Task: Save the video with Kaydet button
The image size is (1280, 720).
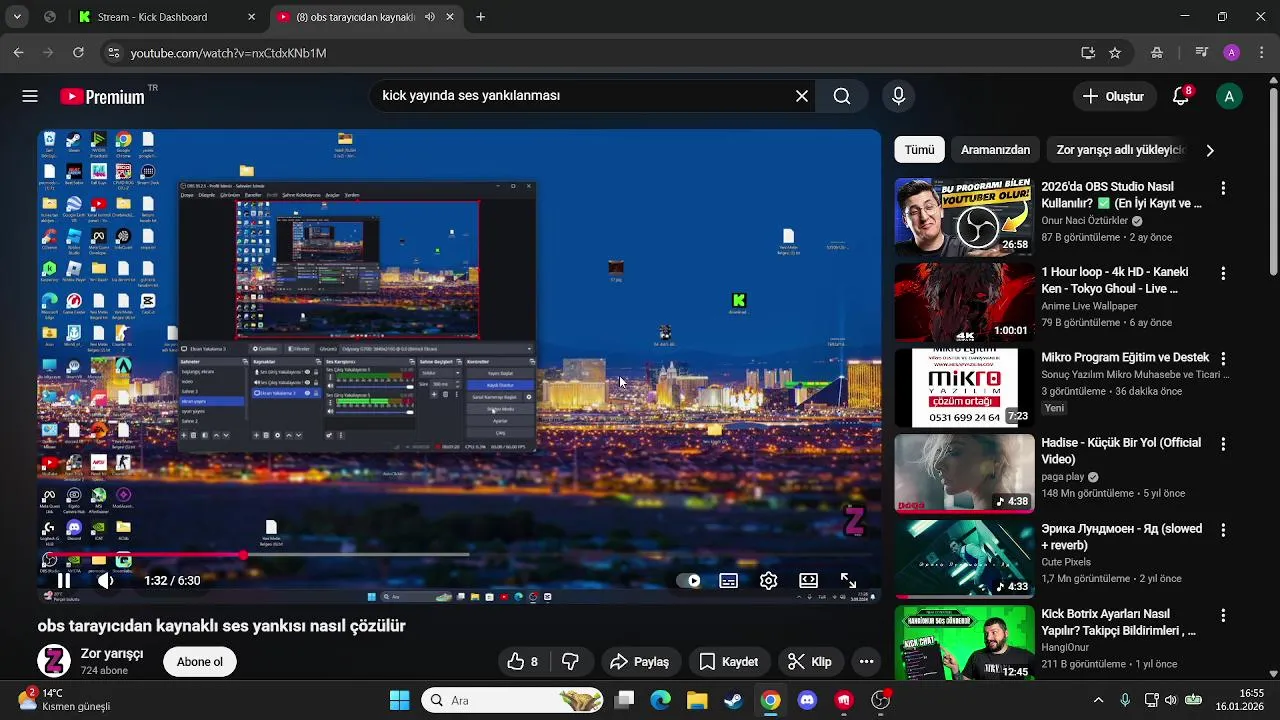Action: [x=729, y=661]
